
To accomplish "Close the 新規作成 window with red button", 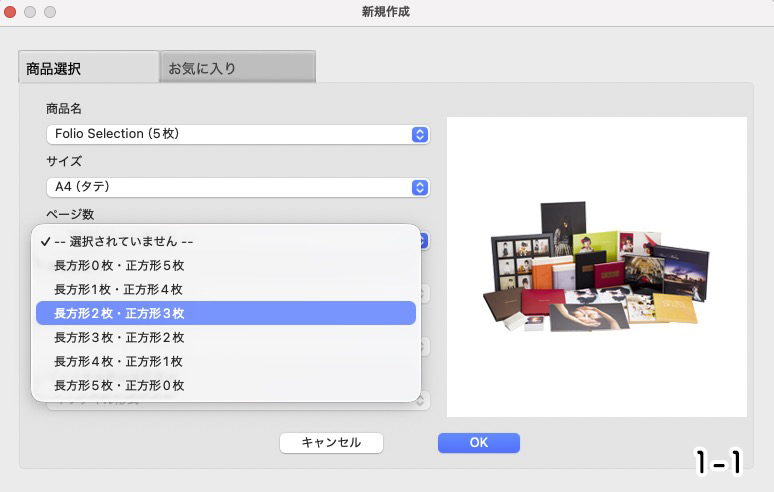I will tap(11, 12).
